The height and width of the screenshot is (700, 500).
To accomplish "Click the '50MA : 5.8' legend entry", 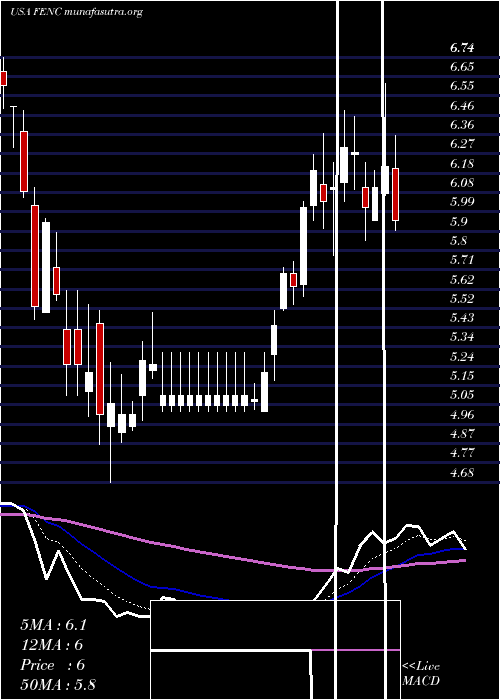I will pos(58,685).
